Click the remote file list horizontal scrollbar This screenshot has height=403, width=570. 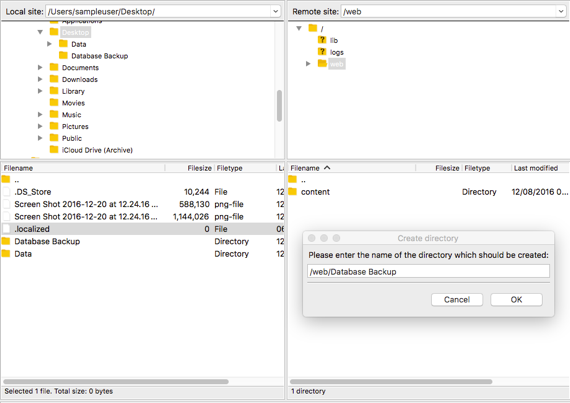pyautogui.click(x=391, y=382)
